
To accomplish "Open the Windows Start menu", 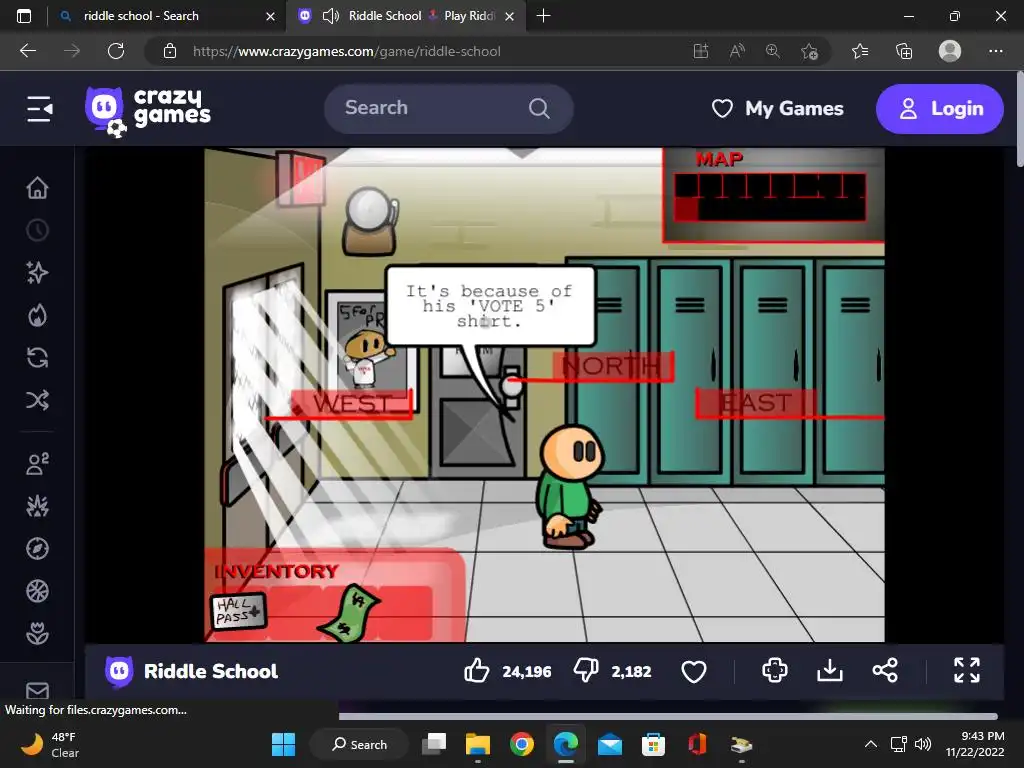I will click(x=283, y=744).
